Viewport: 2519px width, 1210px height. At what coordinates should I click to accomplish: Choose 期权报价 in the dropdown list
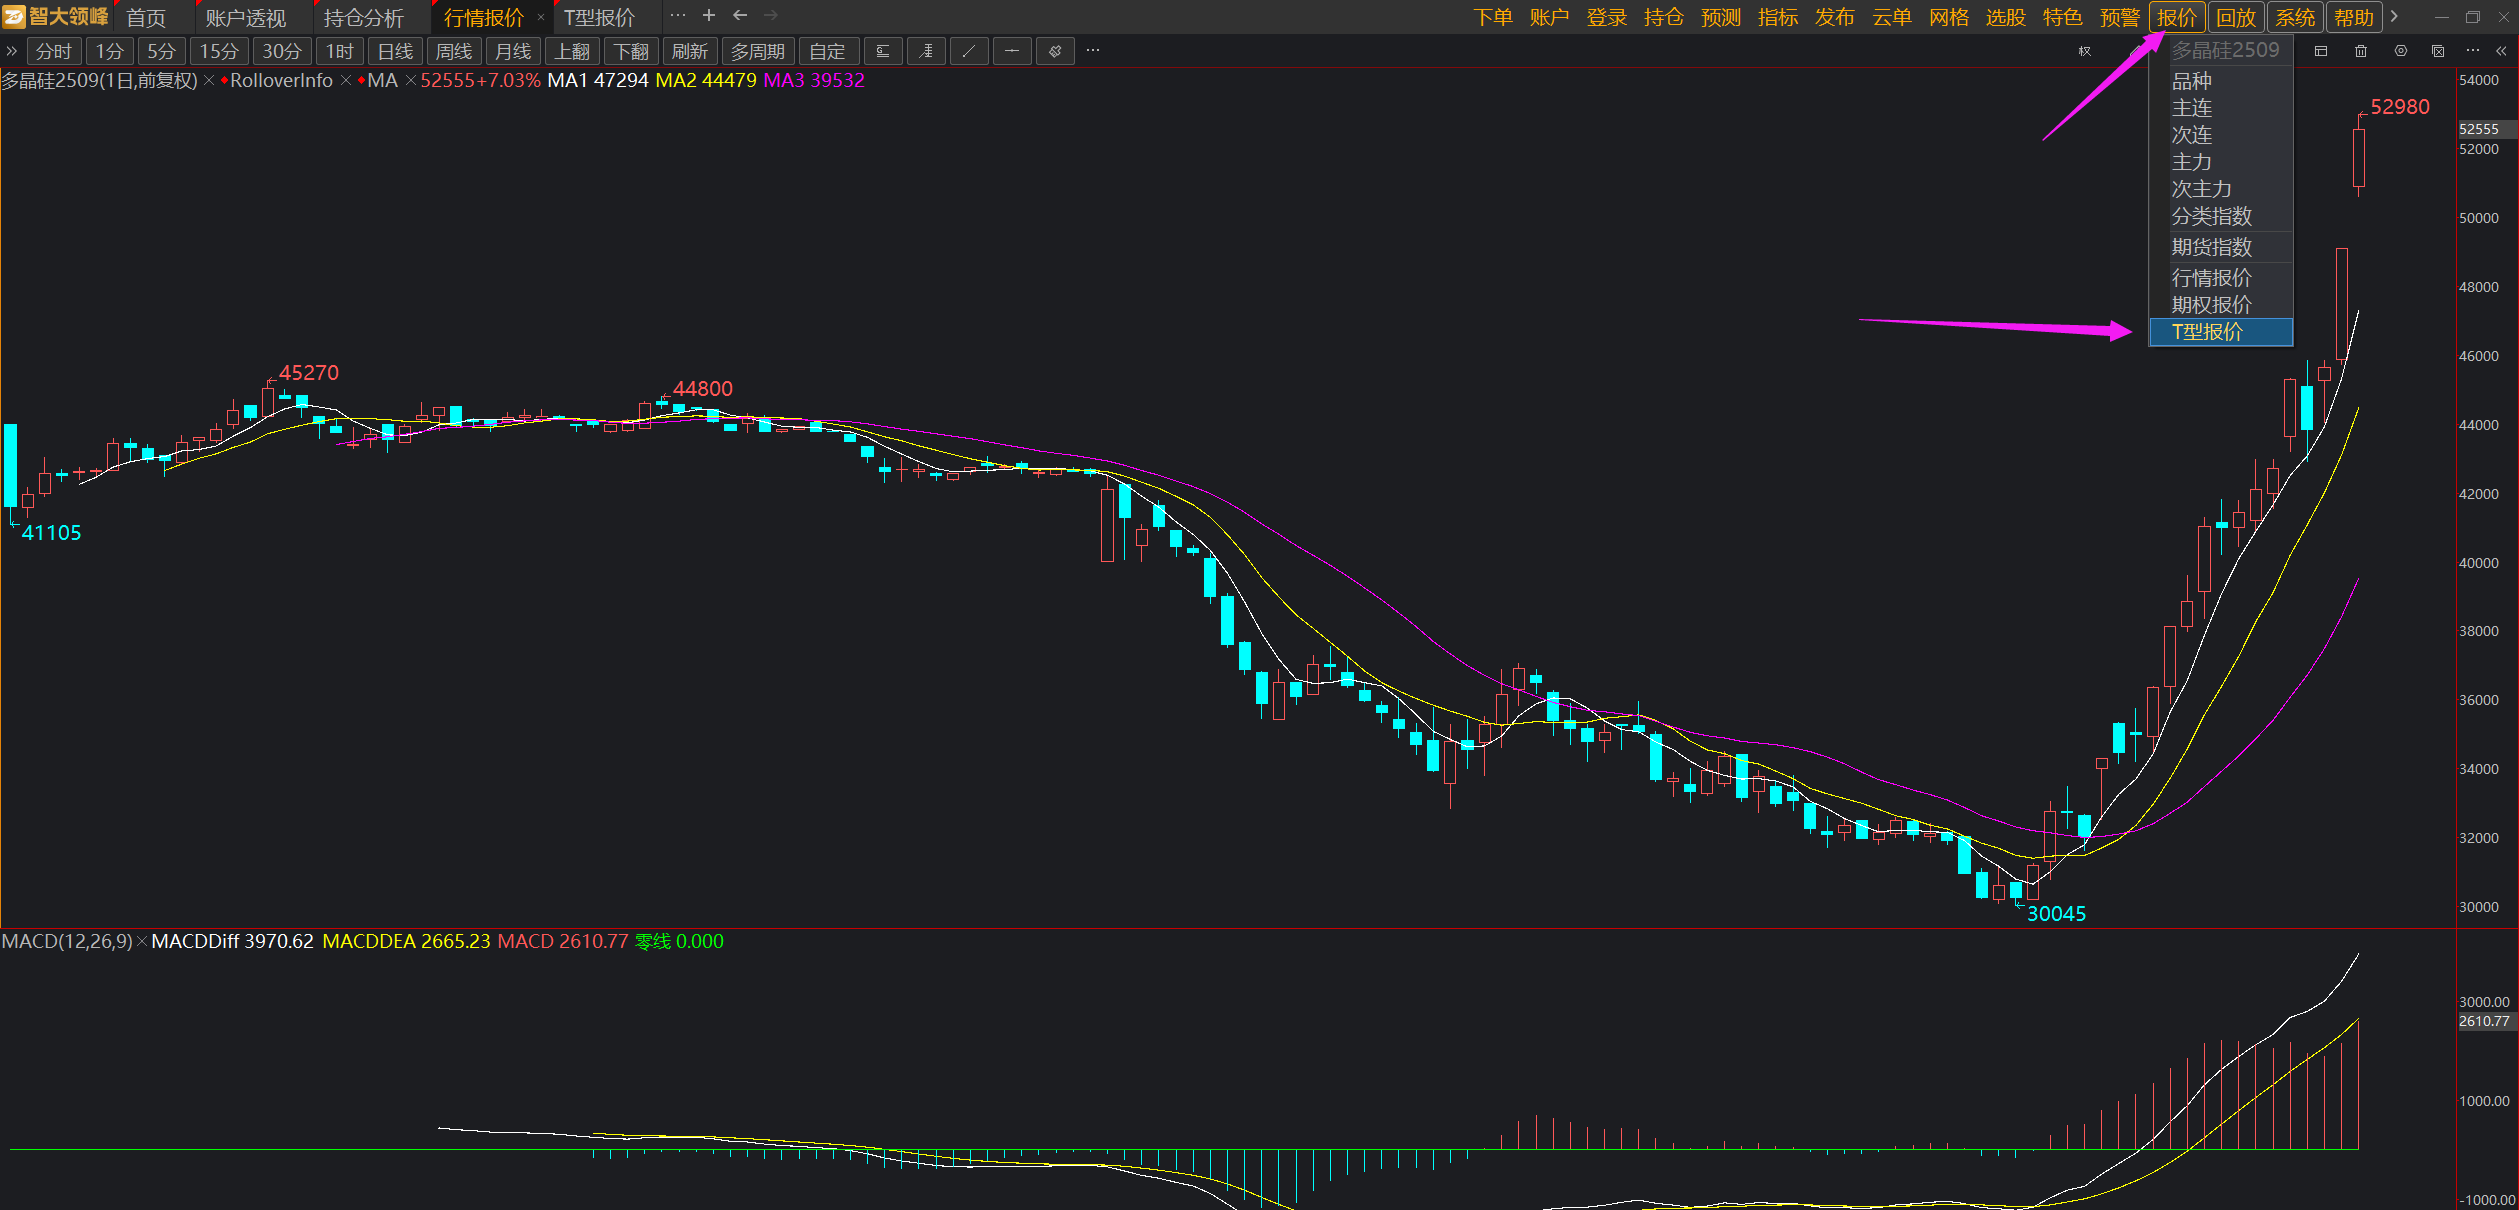click(2220, 305)
